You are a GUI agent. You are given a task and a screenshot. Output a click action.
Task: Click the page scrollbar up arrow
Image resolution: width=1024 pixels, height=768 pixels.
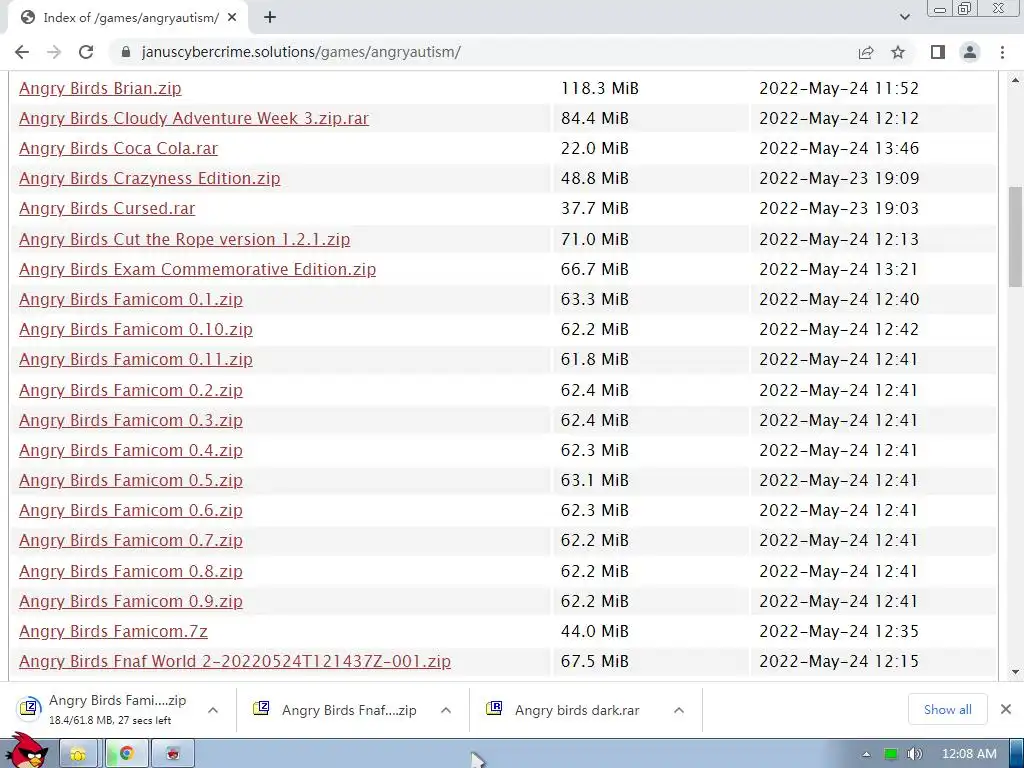tap(1015, 80)
